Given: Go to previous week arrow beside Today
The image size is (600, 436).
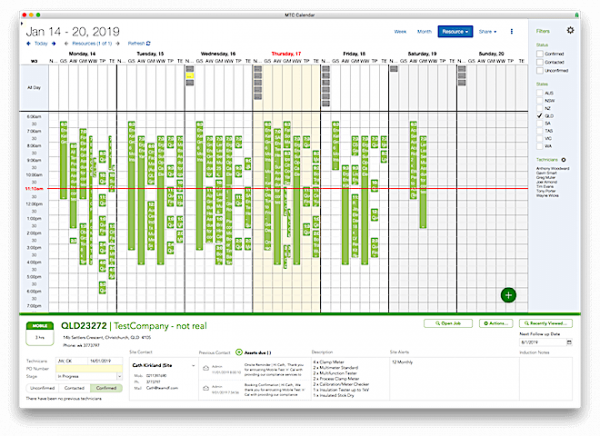Looking at the screenshot, I should (x=28, y=43).
